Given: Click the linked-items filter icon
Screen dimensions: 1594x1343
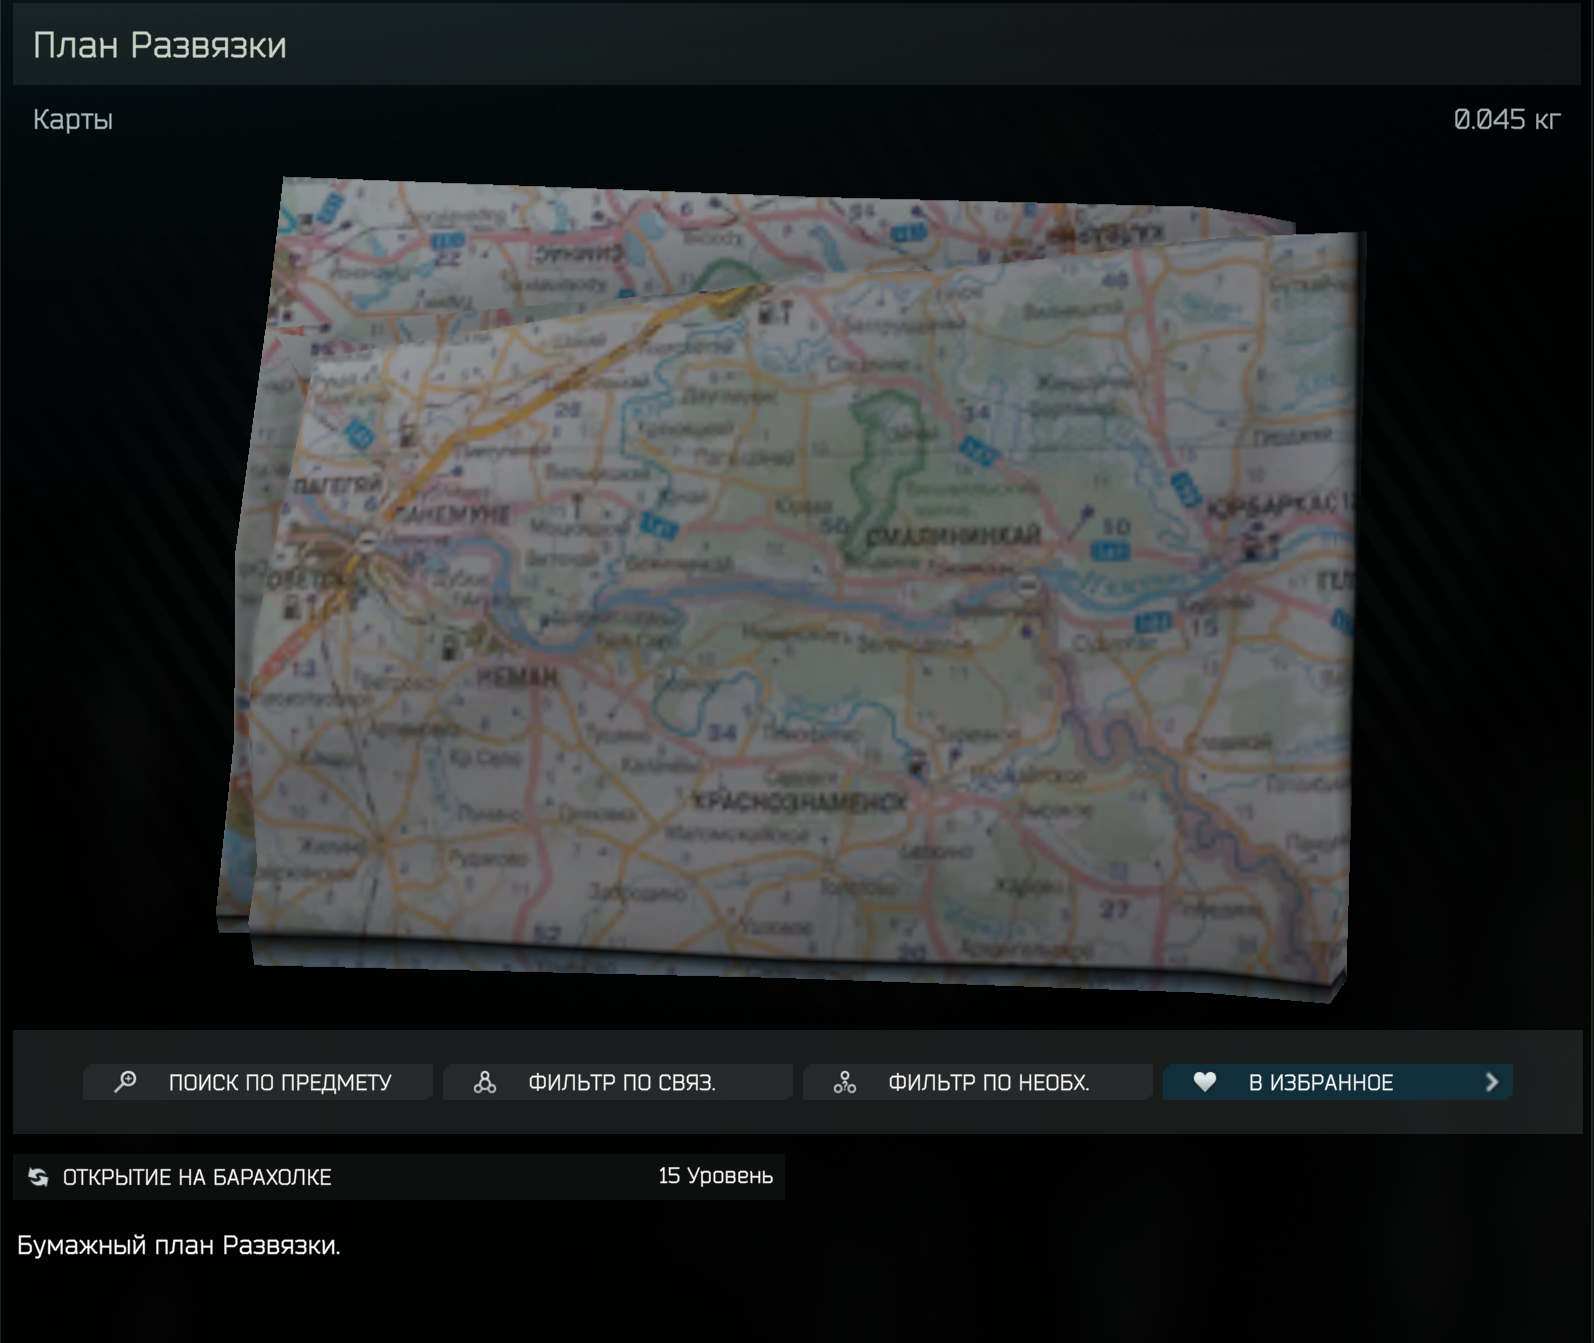Looking at the screenshot, I should tap(485, 1082).
